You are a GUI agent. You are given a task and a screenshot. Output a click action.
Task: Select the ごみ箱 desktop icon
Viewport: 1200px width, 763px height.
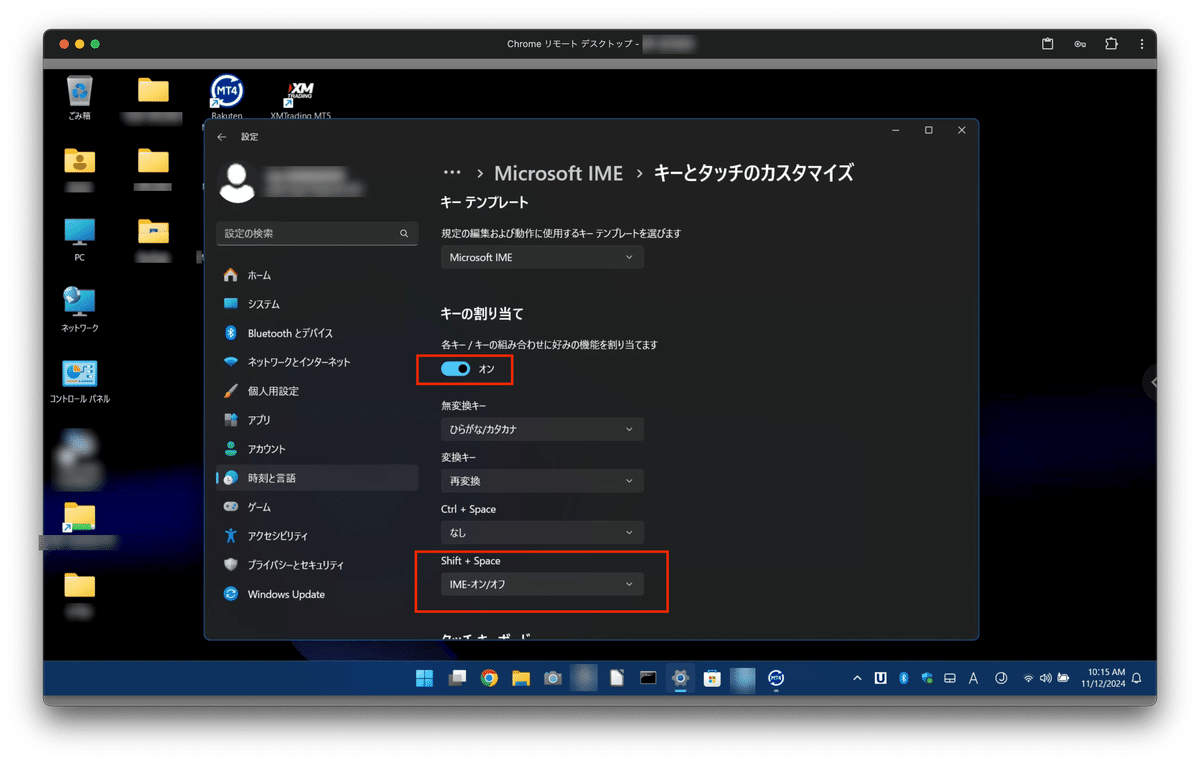coord(80,97)
